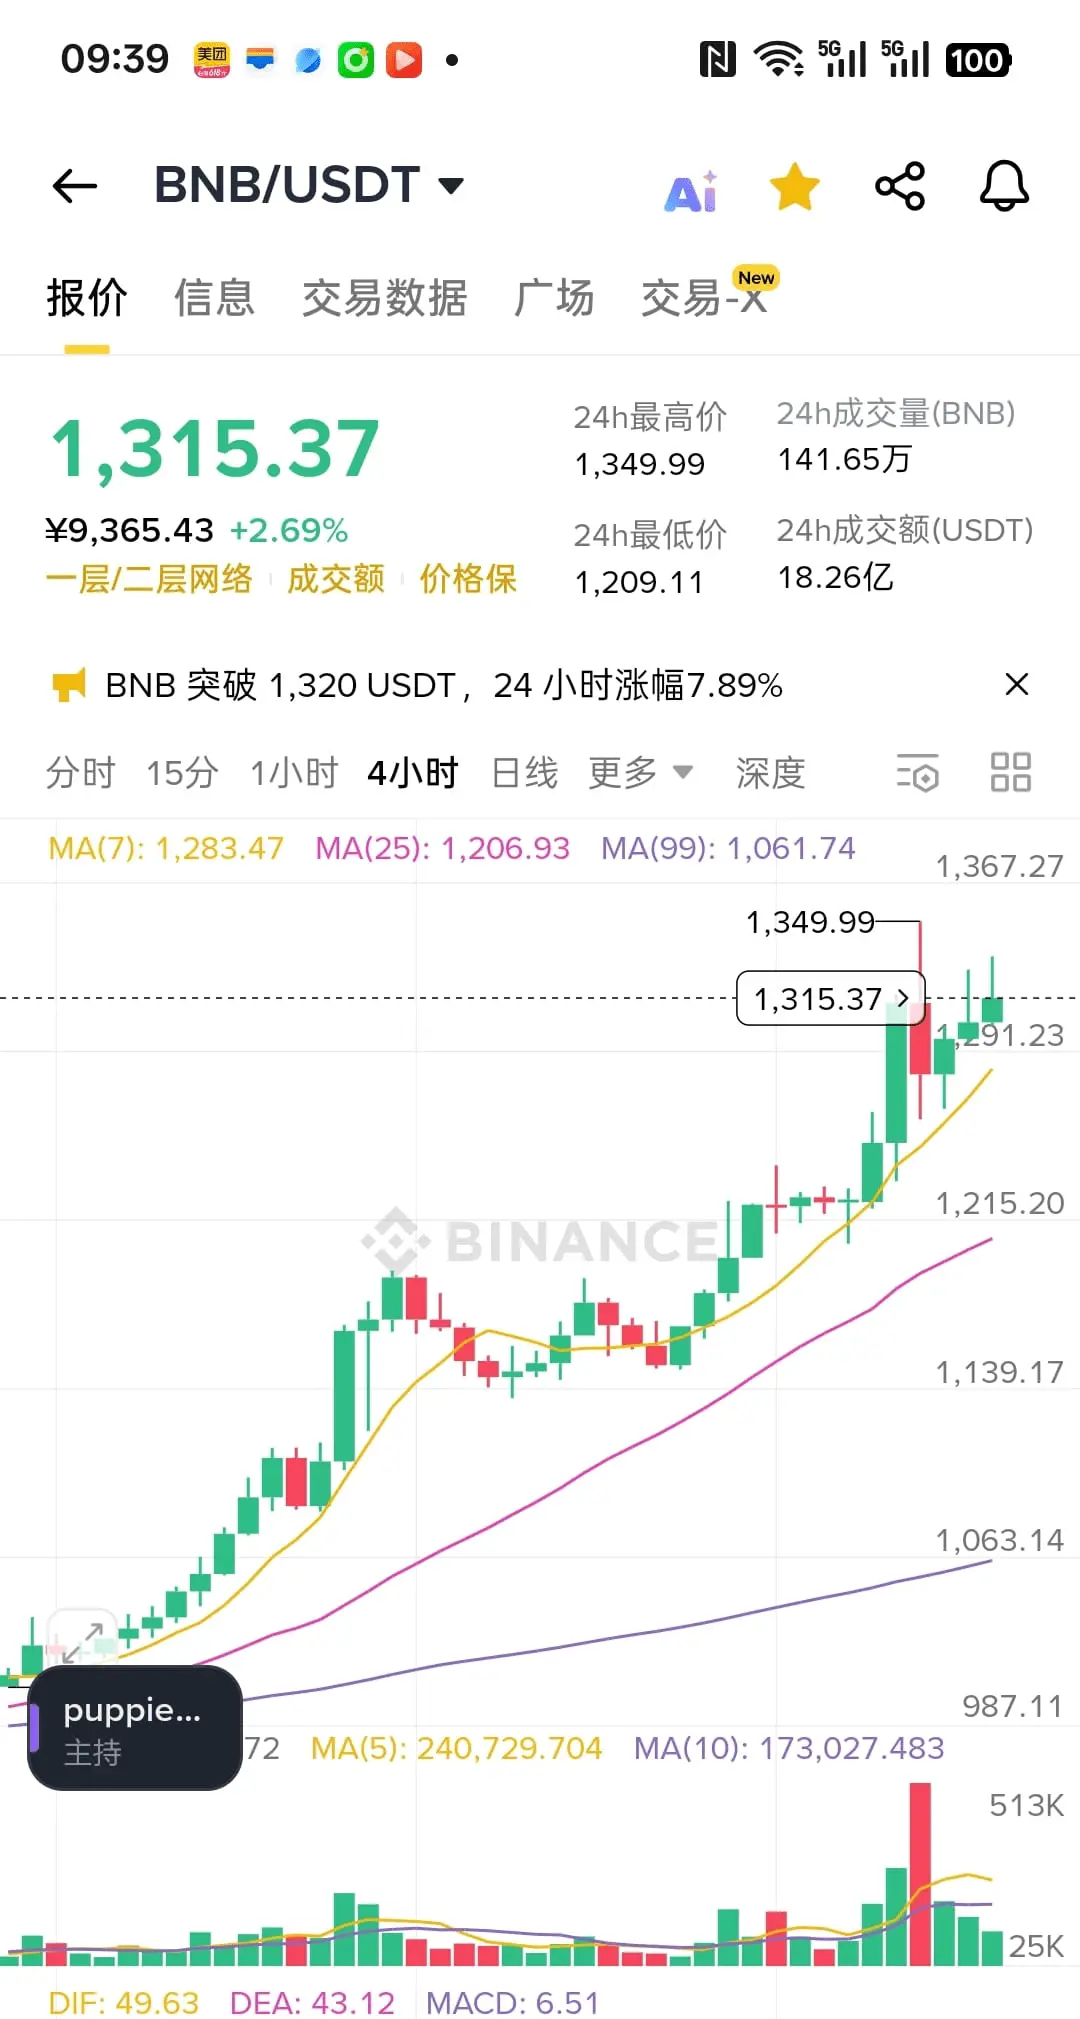Image resolution: width=1080 pixels, height=2019 pixels.
Task: Expand the 更多 intervals dropdown
Action: 640,773
